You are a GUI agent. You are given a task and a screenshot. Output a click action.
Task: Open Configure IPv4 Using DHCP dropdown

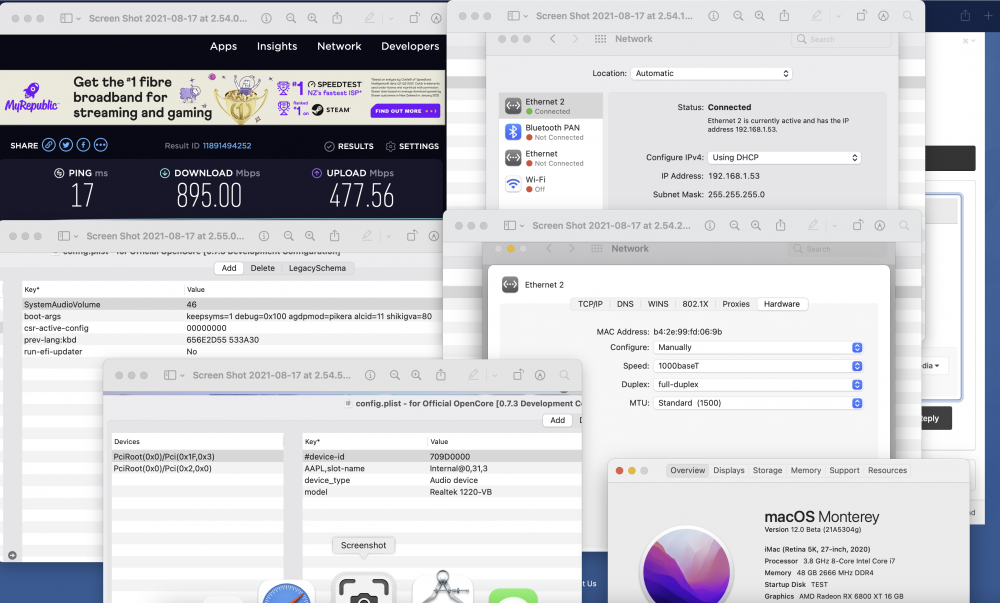[x=784, y=157]
